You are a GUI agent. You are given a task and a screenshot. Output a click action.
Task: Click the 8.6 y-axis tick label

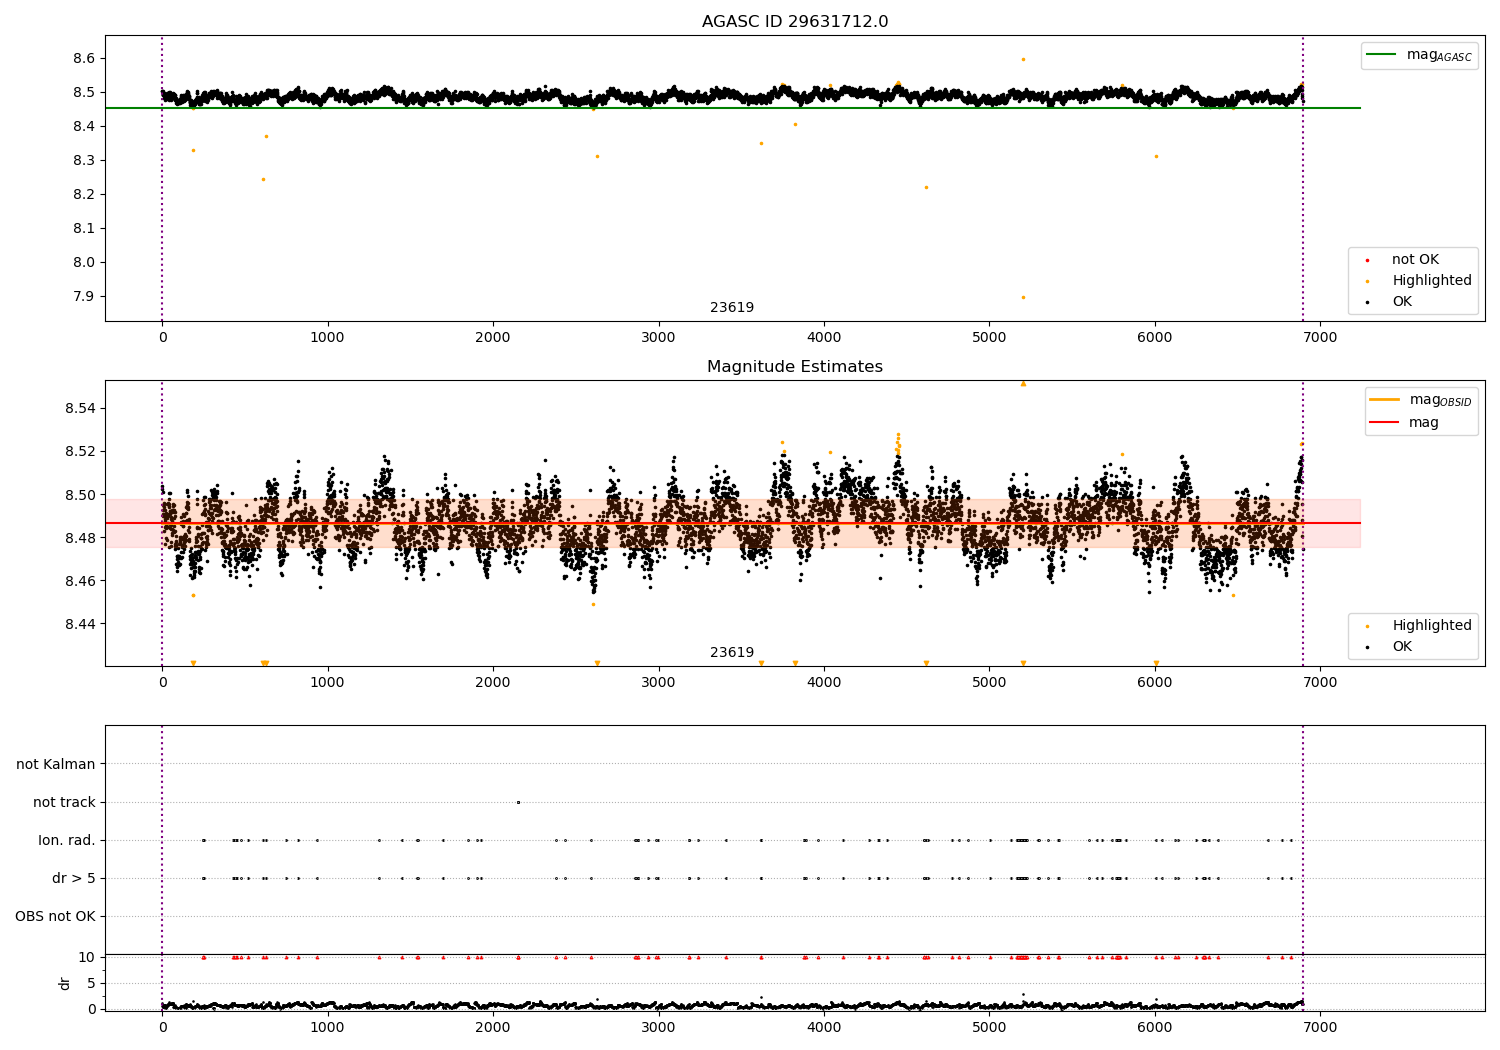click(84, 59)
